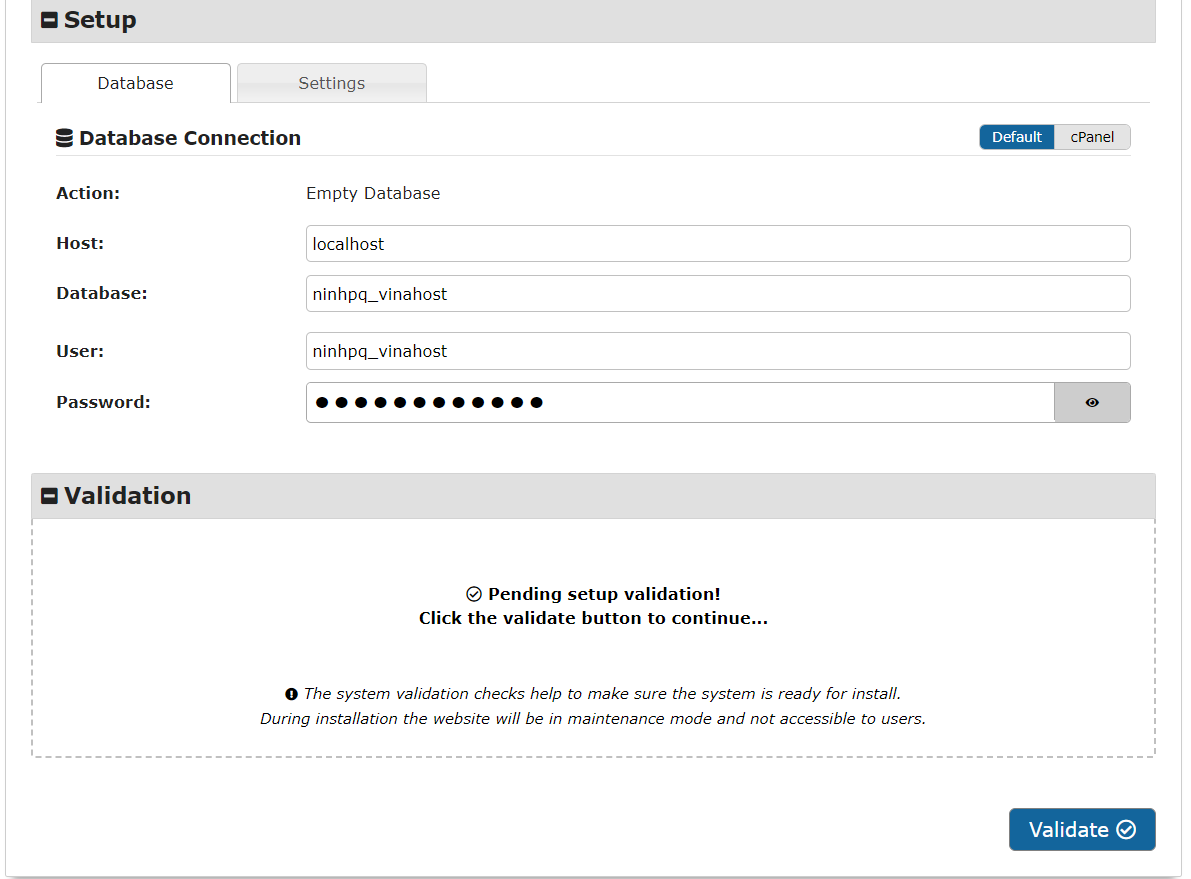Collapse the Validation section minus icon
Screen dimensions: 1191x879
coord(49,496)
